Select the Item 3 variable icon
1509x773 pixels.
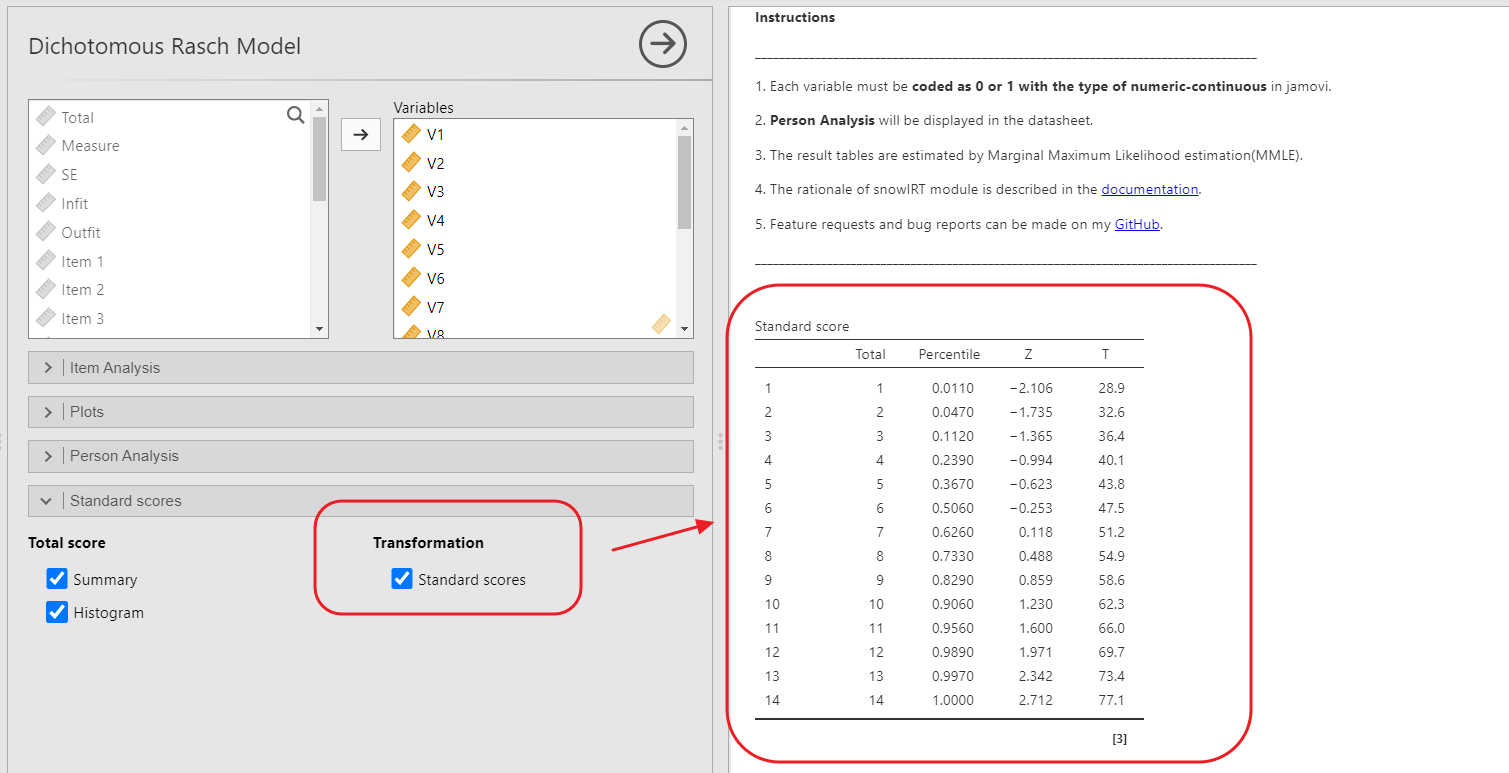click(x=46, y=318)
